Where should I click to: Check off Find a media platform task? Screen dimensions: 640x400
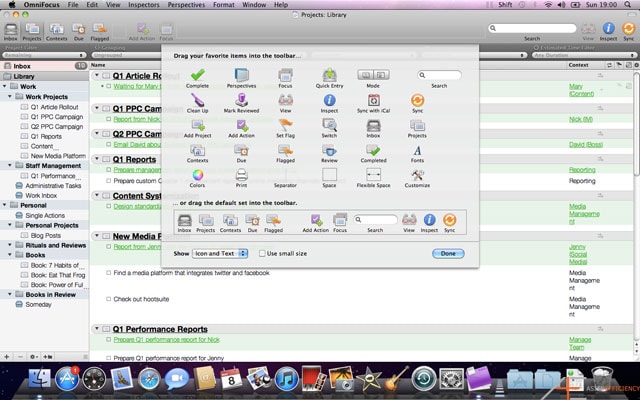pos(109,273)
